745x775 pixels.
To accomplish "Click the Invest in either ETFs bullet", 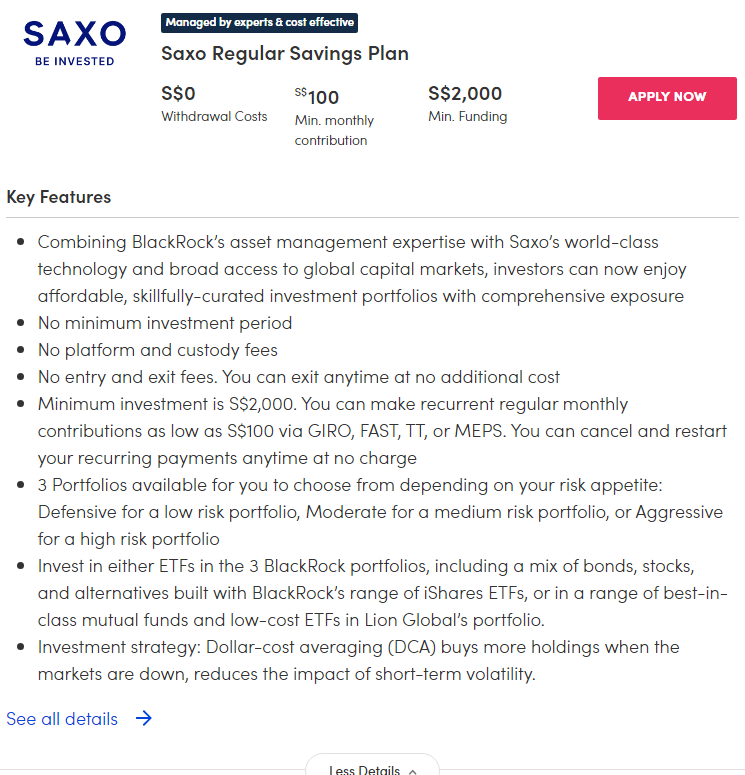I will 382,593.
